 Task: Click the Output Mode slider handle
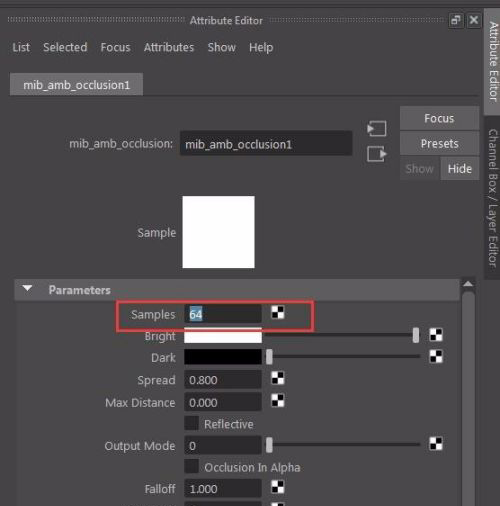pos(269,445)
